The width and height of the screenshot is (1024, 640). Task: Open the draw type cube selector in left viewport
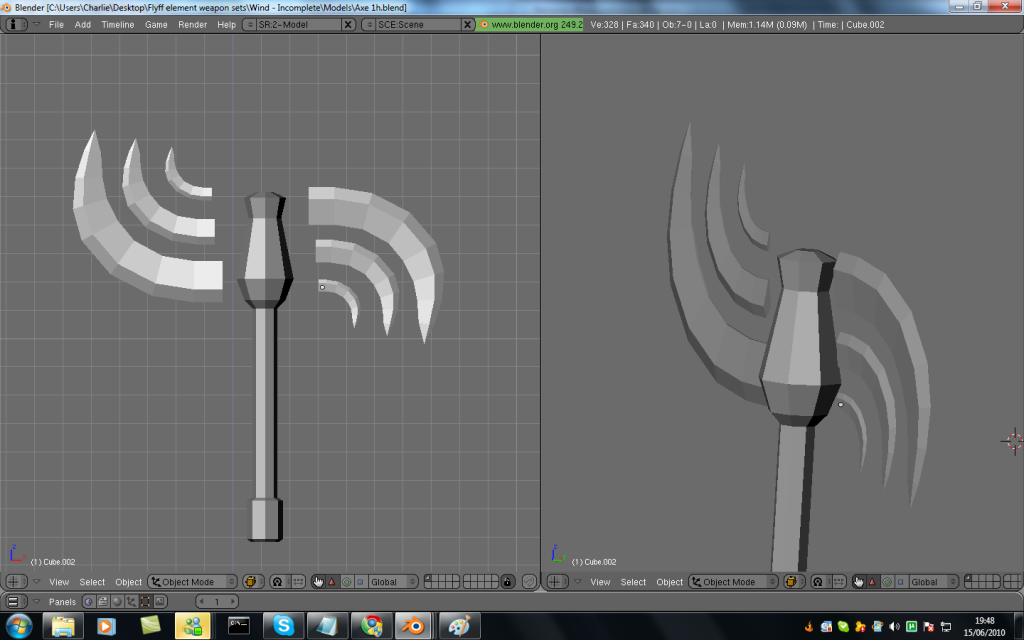(x=251, y=582)
